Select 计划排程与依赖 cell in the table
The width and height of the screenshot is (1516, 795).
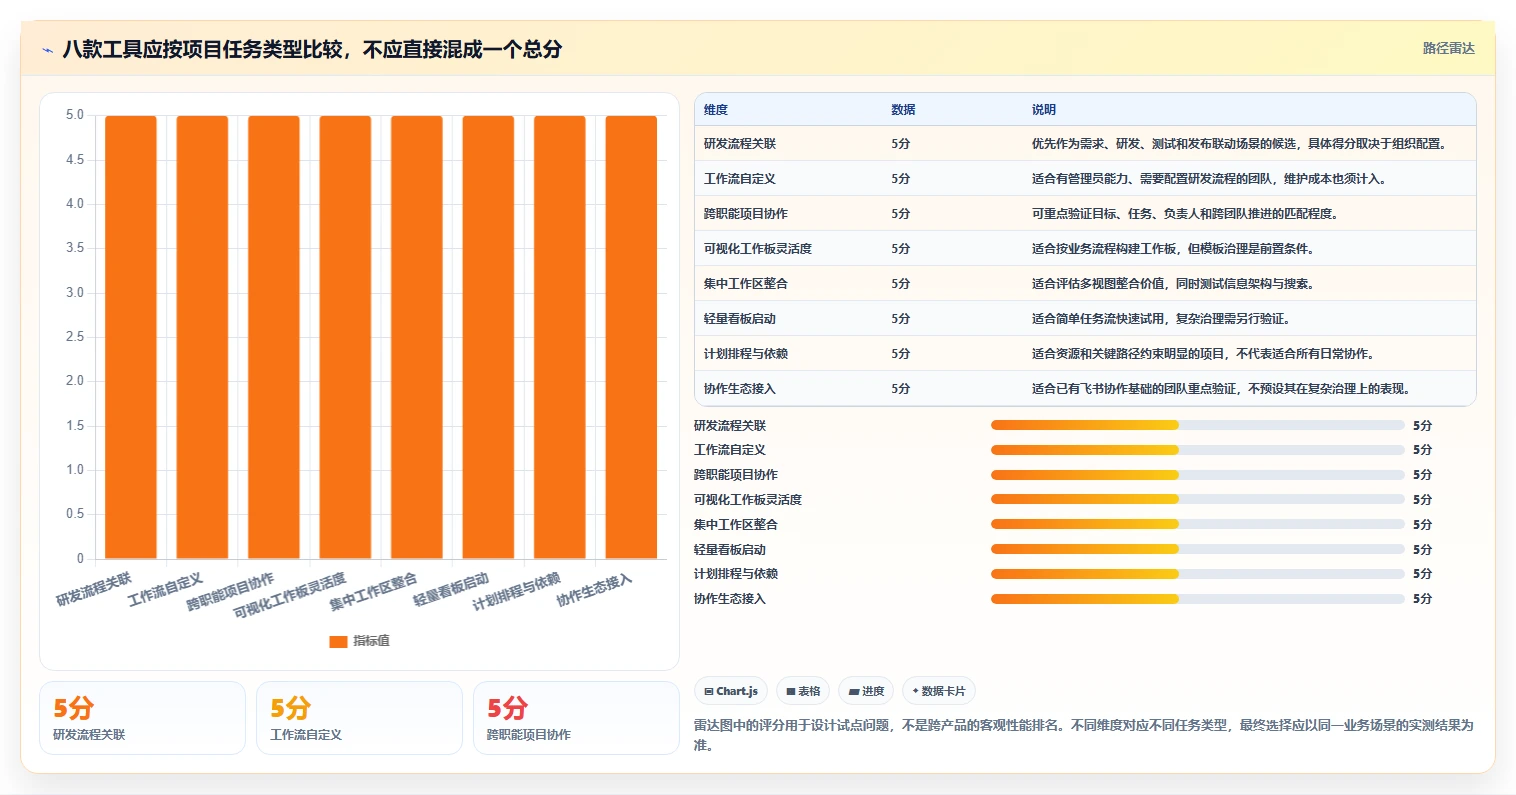tap(746, 354)
